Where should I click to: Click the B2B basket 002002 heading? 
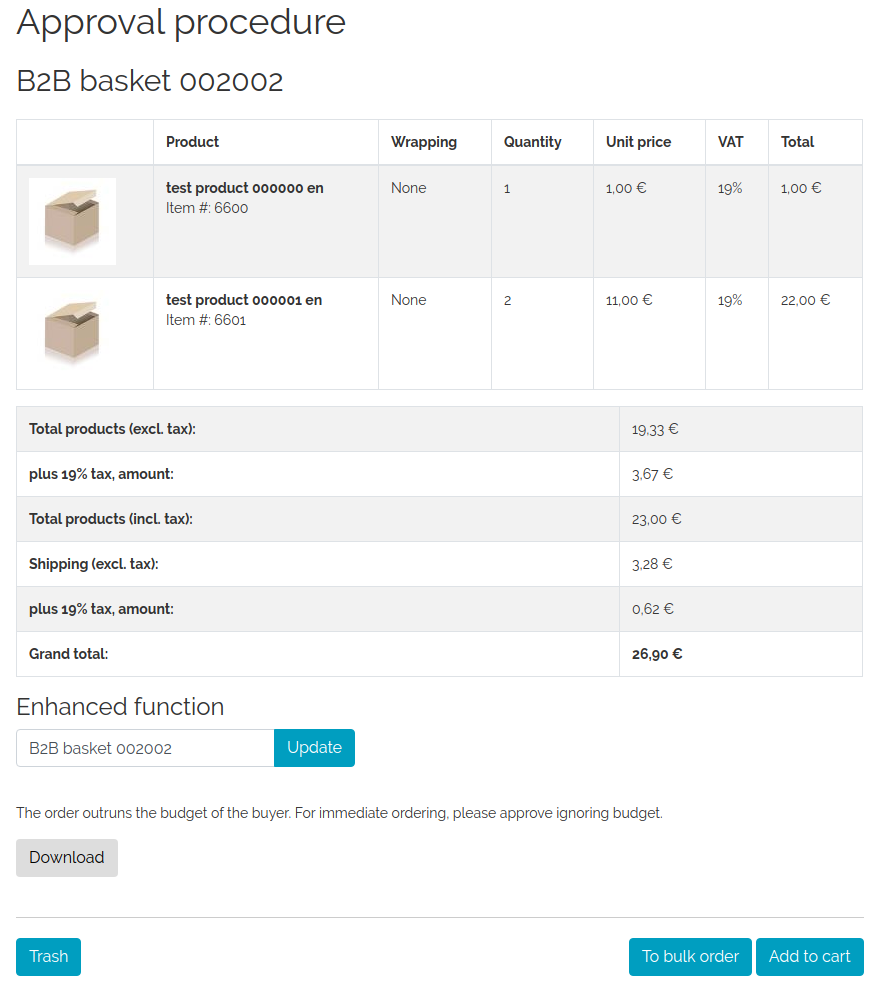150,81
